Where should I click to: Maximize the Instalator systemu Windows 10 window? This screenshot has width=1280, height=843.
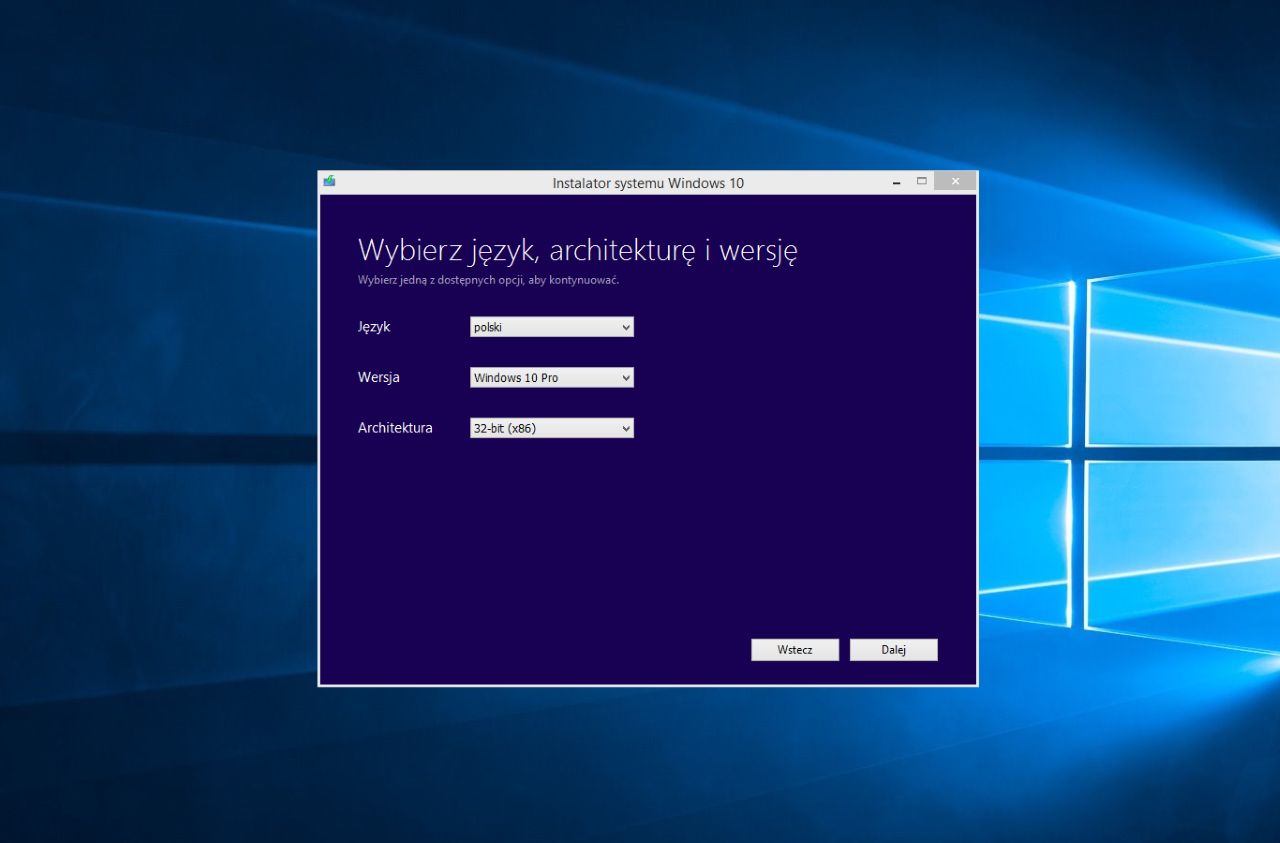click(922, 182)
